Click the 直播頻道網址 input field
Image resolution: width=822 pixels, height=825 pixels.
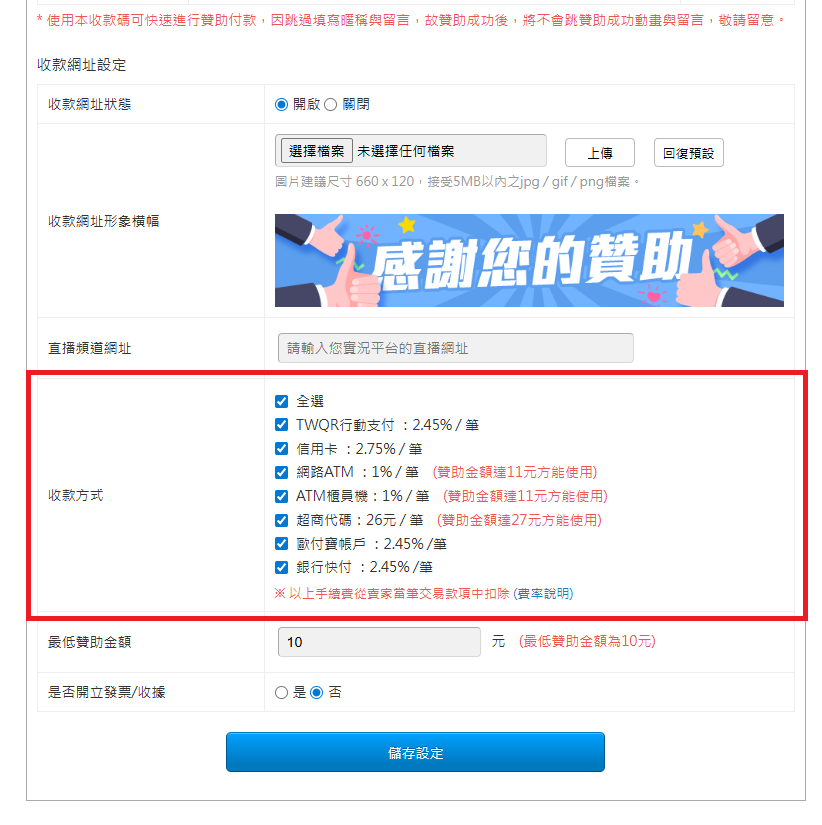(x=455, y=348)
